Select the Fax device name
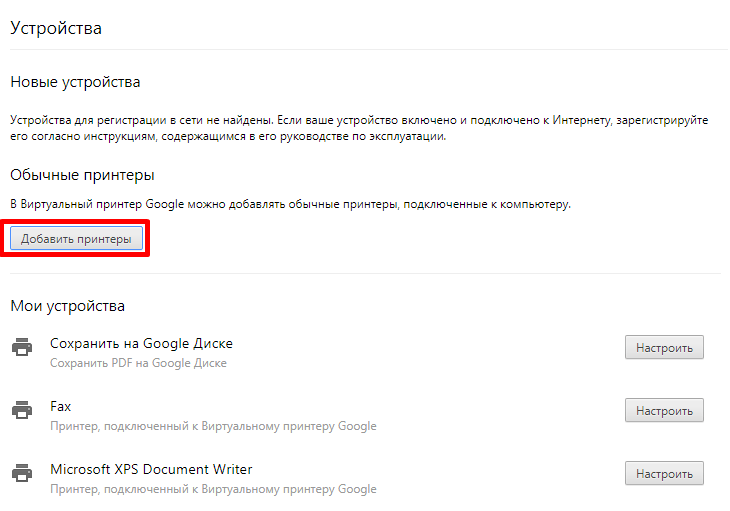Viewport: 730px width, 511px height. 61,406
